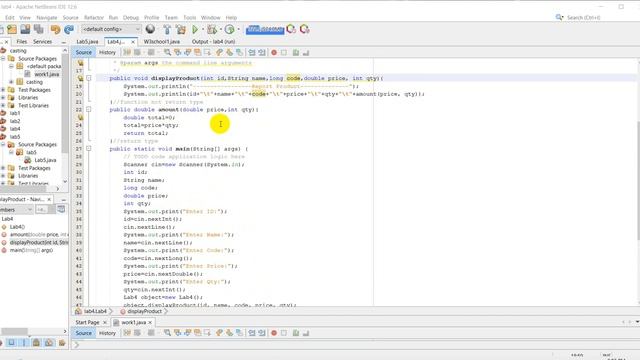Click the Search icon in top right
Screen dimensions: 640x360
[x=559, y=17]
